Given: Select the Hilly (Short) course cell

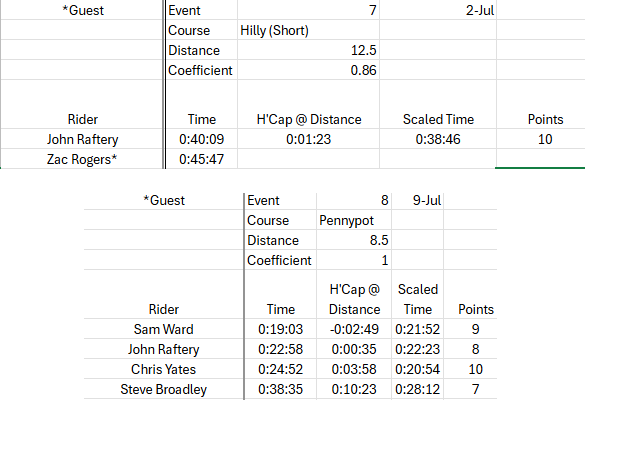Looking at the screenshot, I should pos(308,30).
